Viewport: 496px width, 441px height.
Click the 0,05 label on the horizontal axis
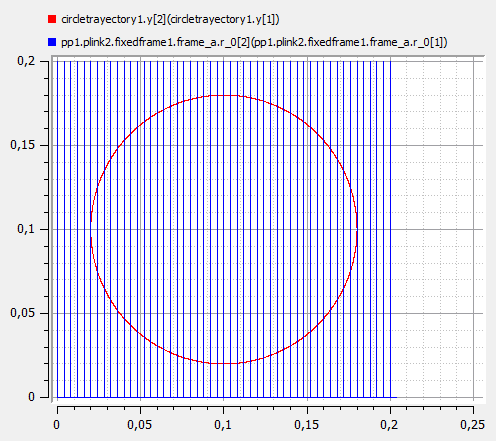[140, 425]
